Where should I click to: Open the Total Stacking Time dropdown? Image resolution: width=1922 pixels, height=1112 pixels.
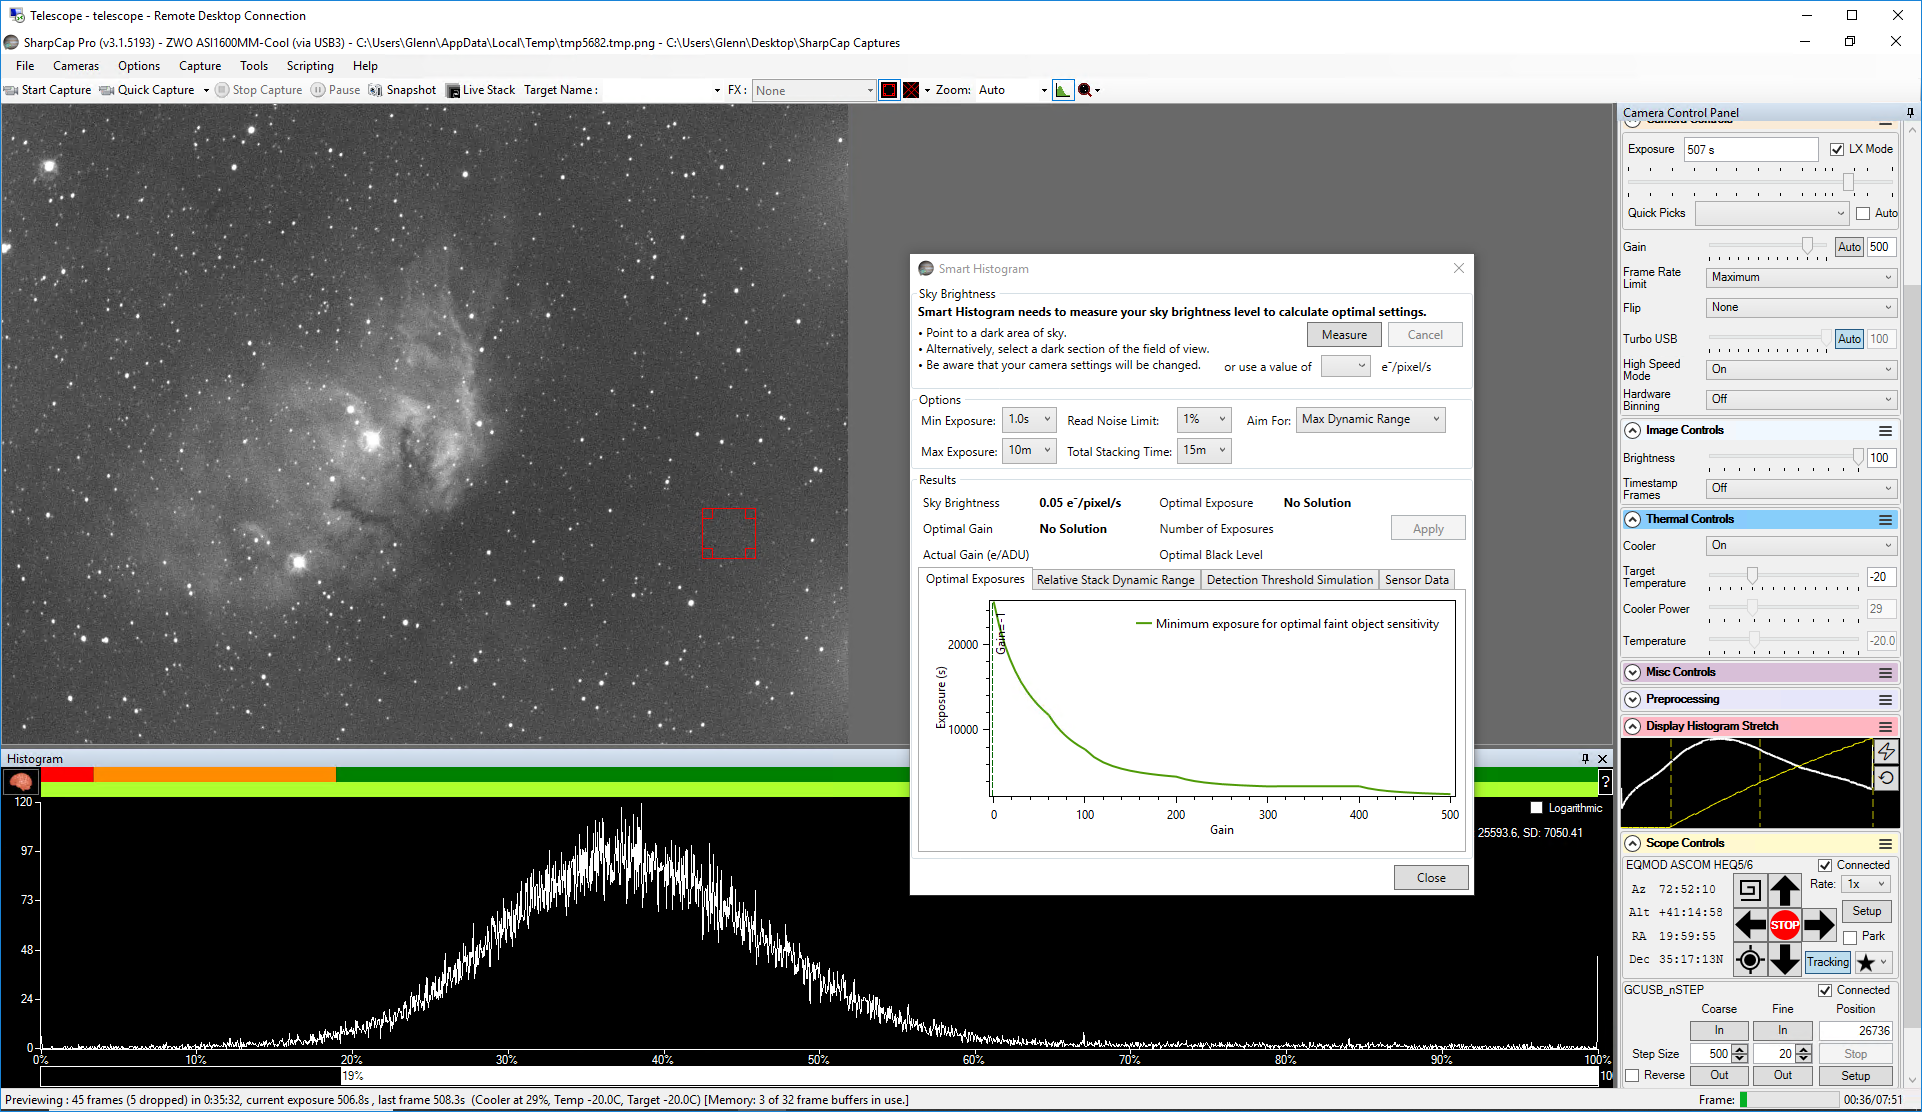coord(1204,451)
